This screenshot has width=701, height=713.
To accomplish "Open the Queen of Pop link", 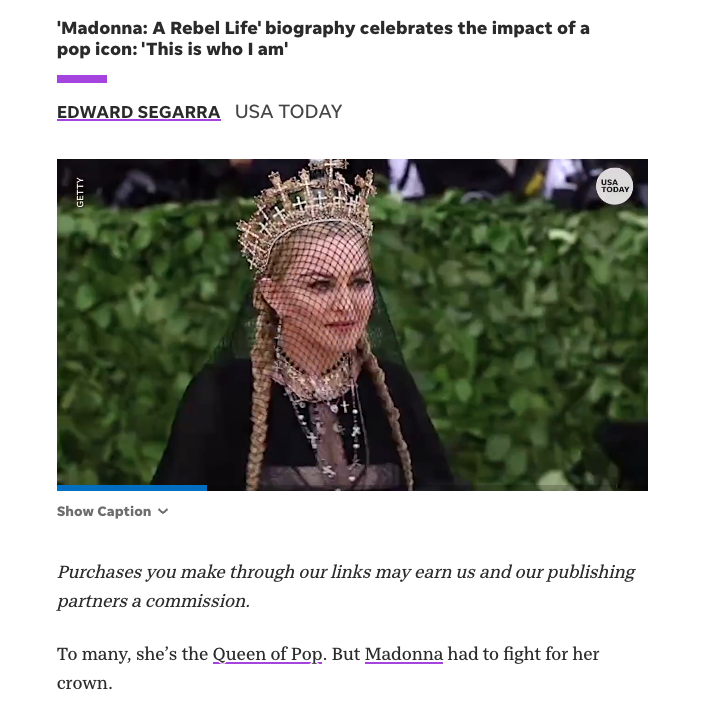I will 267,654.
